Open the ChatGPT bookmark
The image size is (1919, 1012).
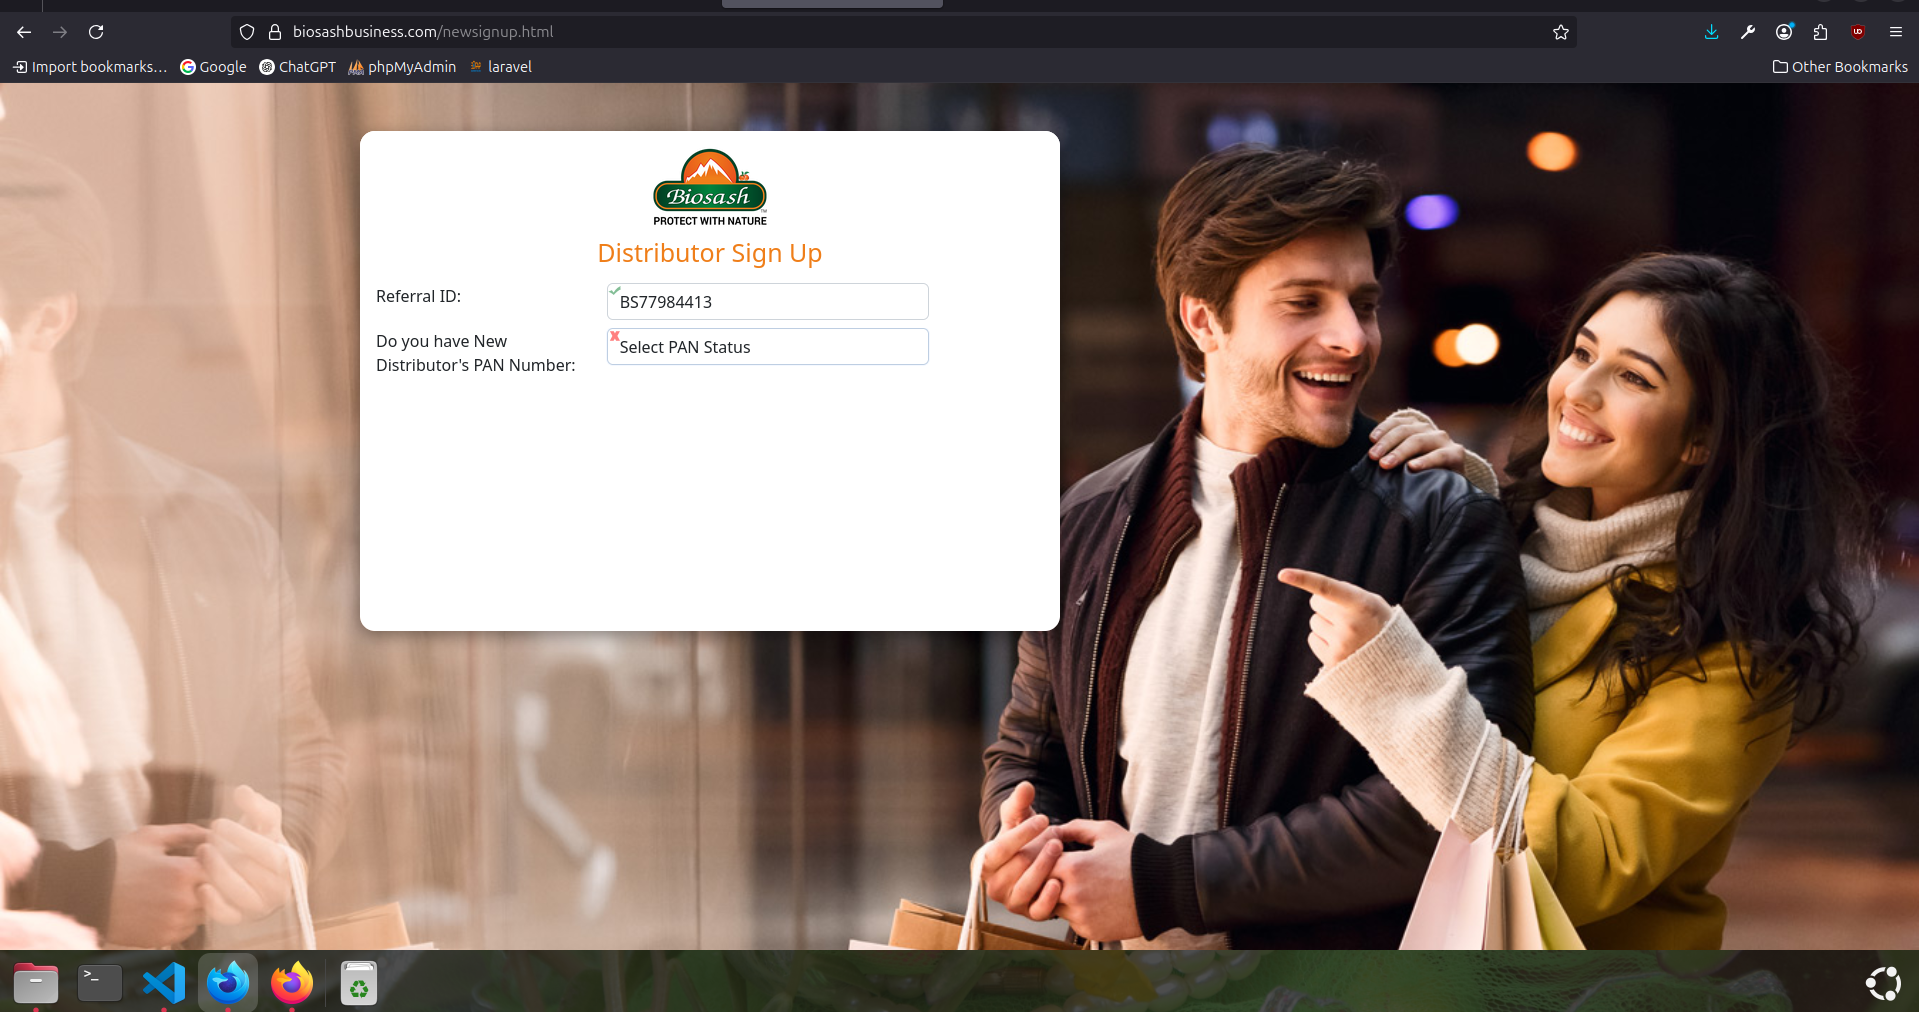[x=298, y=67]
